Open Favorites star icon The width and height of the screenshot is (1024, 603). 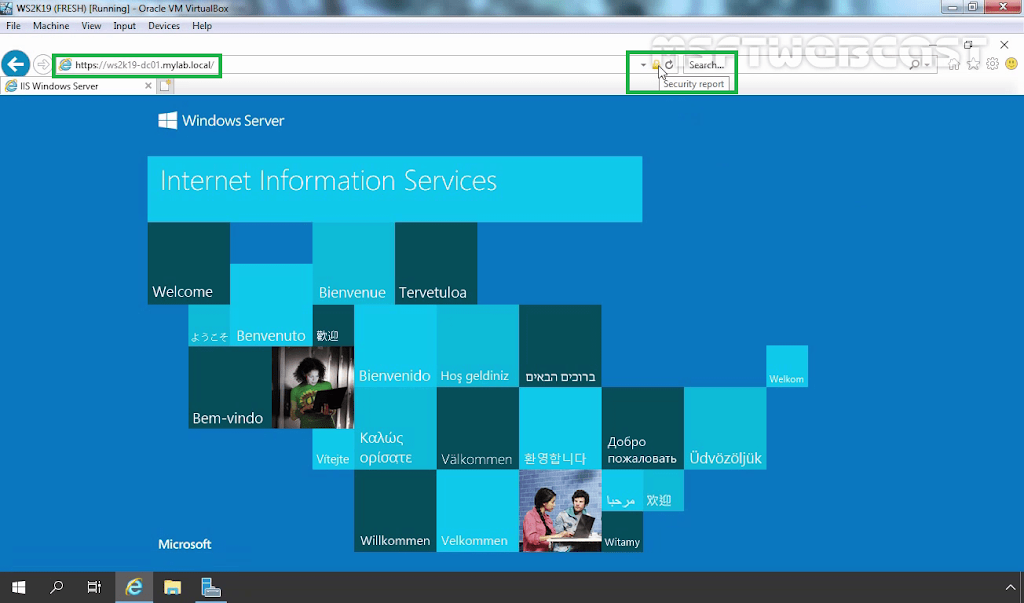[x=973, y=64]
